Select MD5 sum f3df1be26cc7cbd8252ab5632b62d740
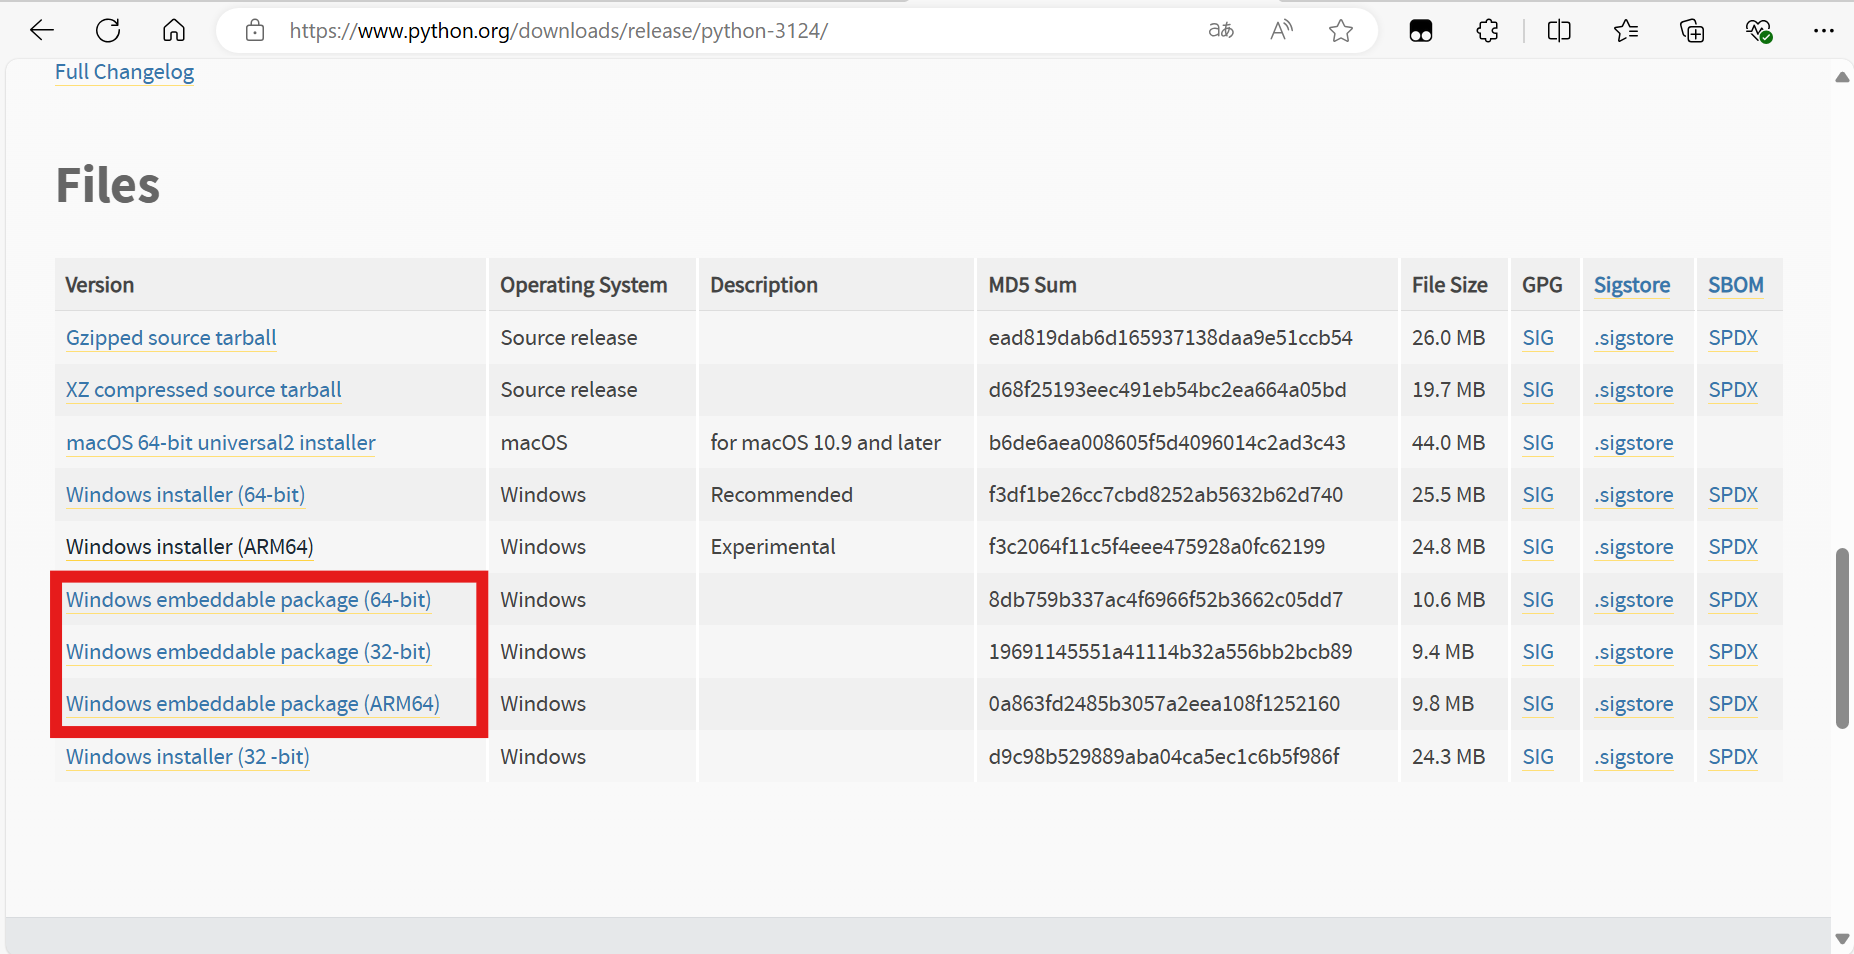The width and height of the screenshot is (1854, 954). (x=1166, y=495)
